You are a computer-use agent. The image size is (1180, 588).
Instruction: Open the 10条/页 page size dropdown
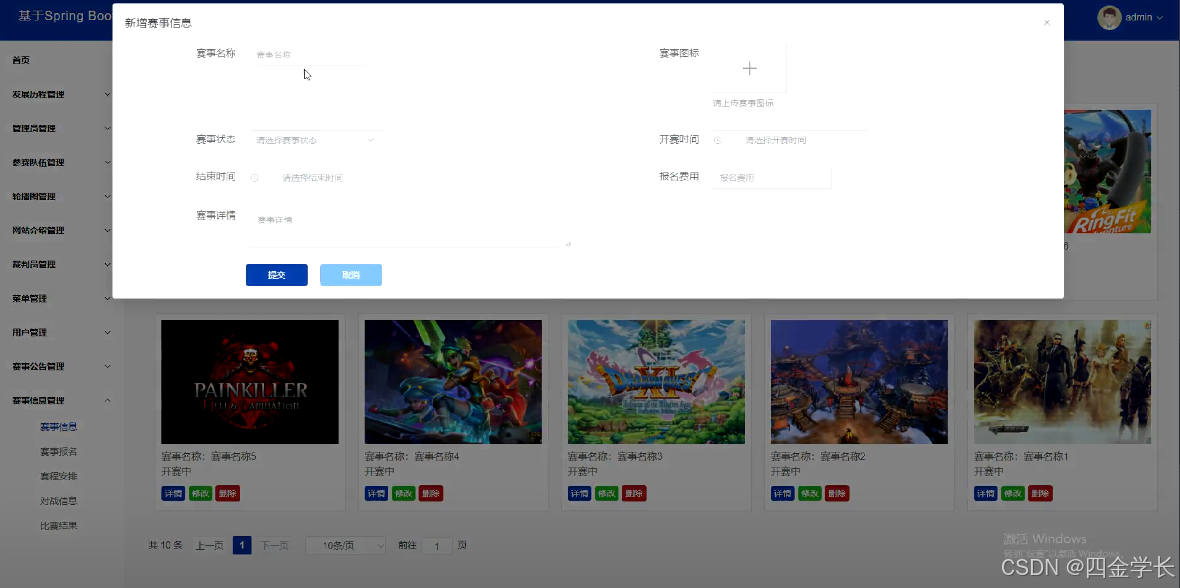345,545
